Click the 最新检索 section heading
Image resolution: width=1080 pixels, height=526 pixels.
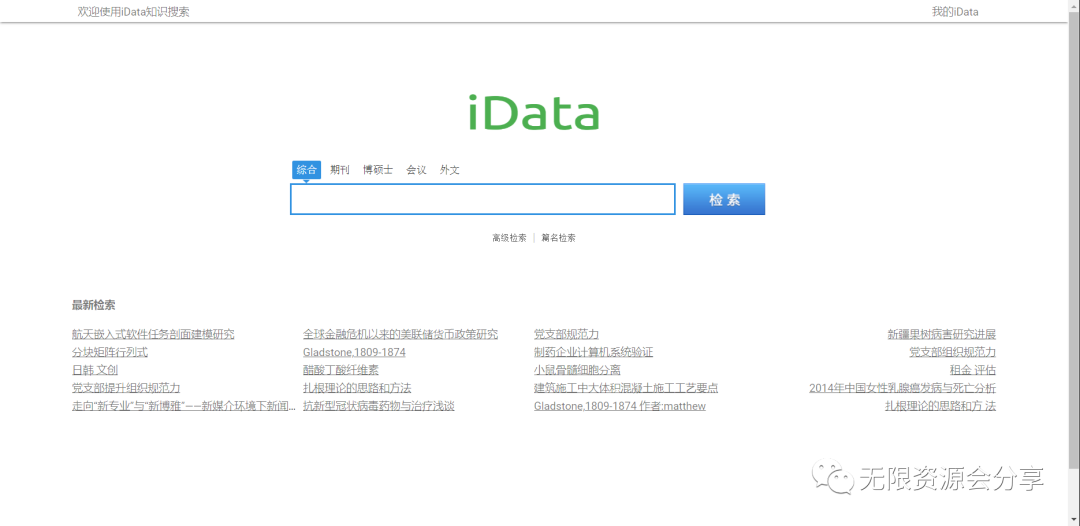(94, 306)
